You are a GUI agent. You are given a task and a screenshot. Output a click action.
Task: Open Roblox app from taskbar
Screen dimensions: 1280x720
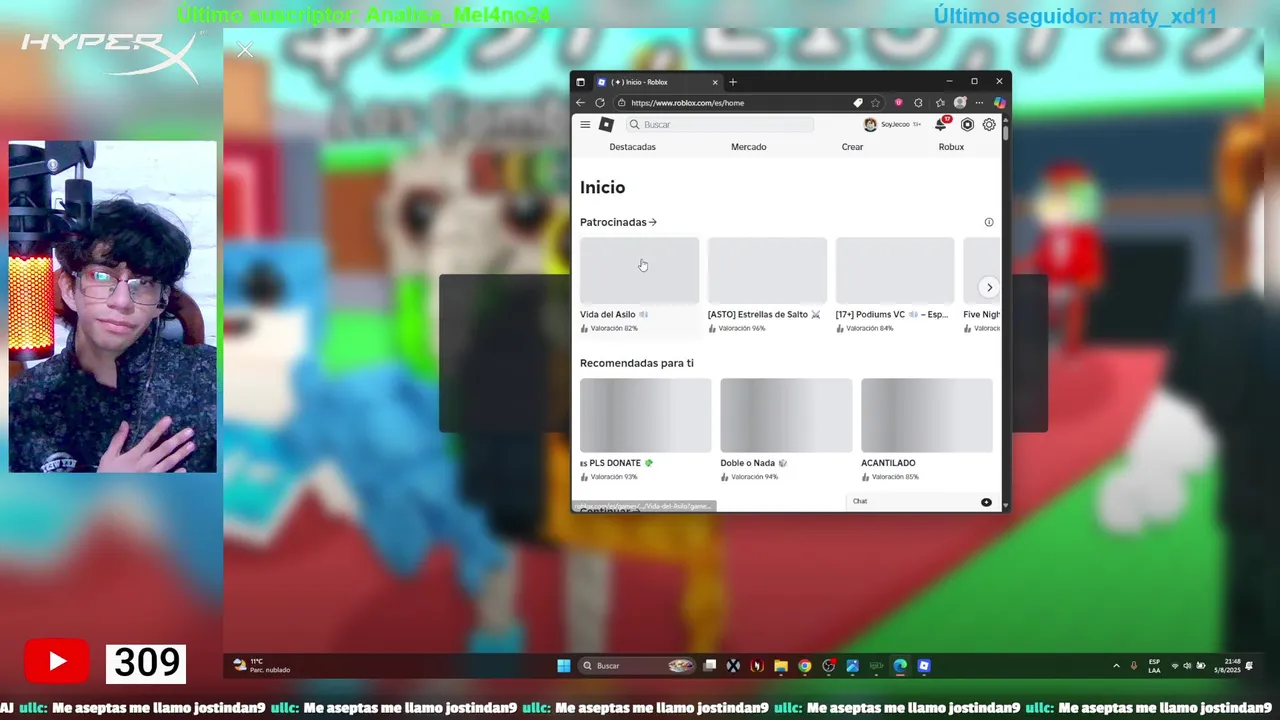tap(924, 666)
